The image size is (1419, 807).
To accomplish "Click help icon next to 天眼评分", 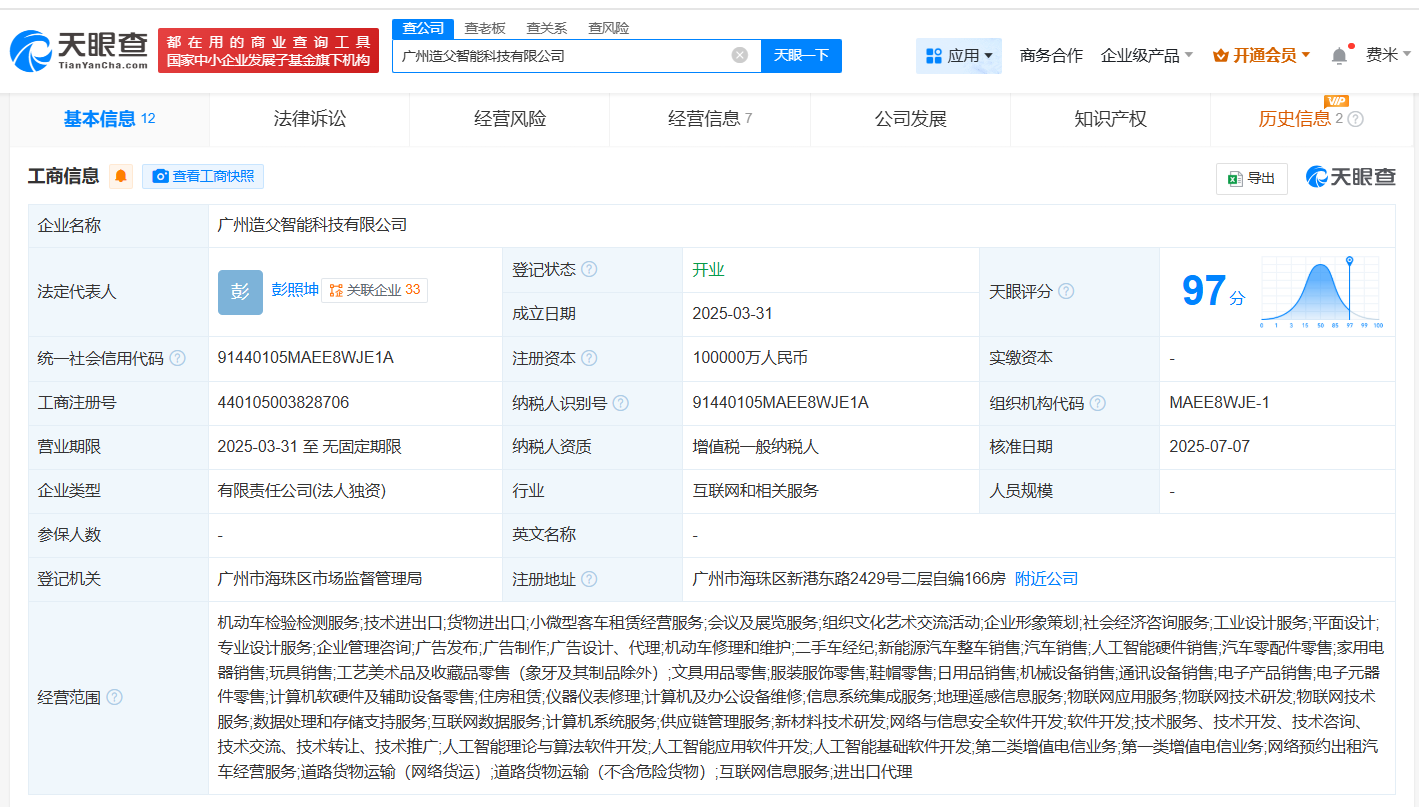I will (x=1066, y=292).
